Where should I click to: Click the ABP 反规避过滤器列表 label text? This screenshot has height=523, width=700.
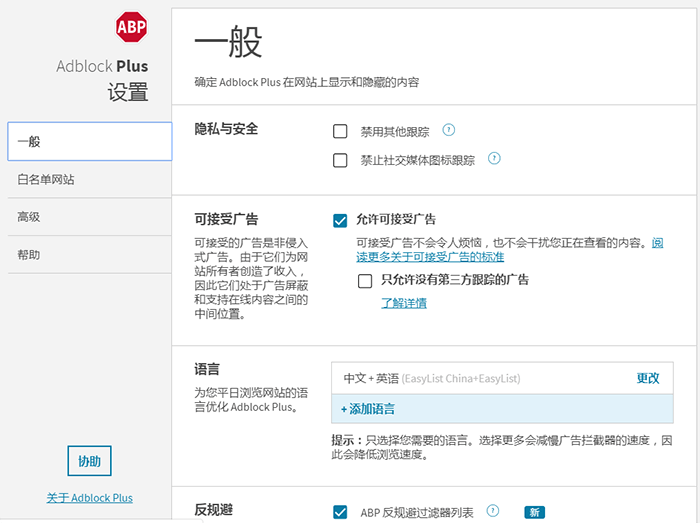point(417,513)
